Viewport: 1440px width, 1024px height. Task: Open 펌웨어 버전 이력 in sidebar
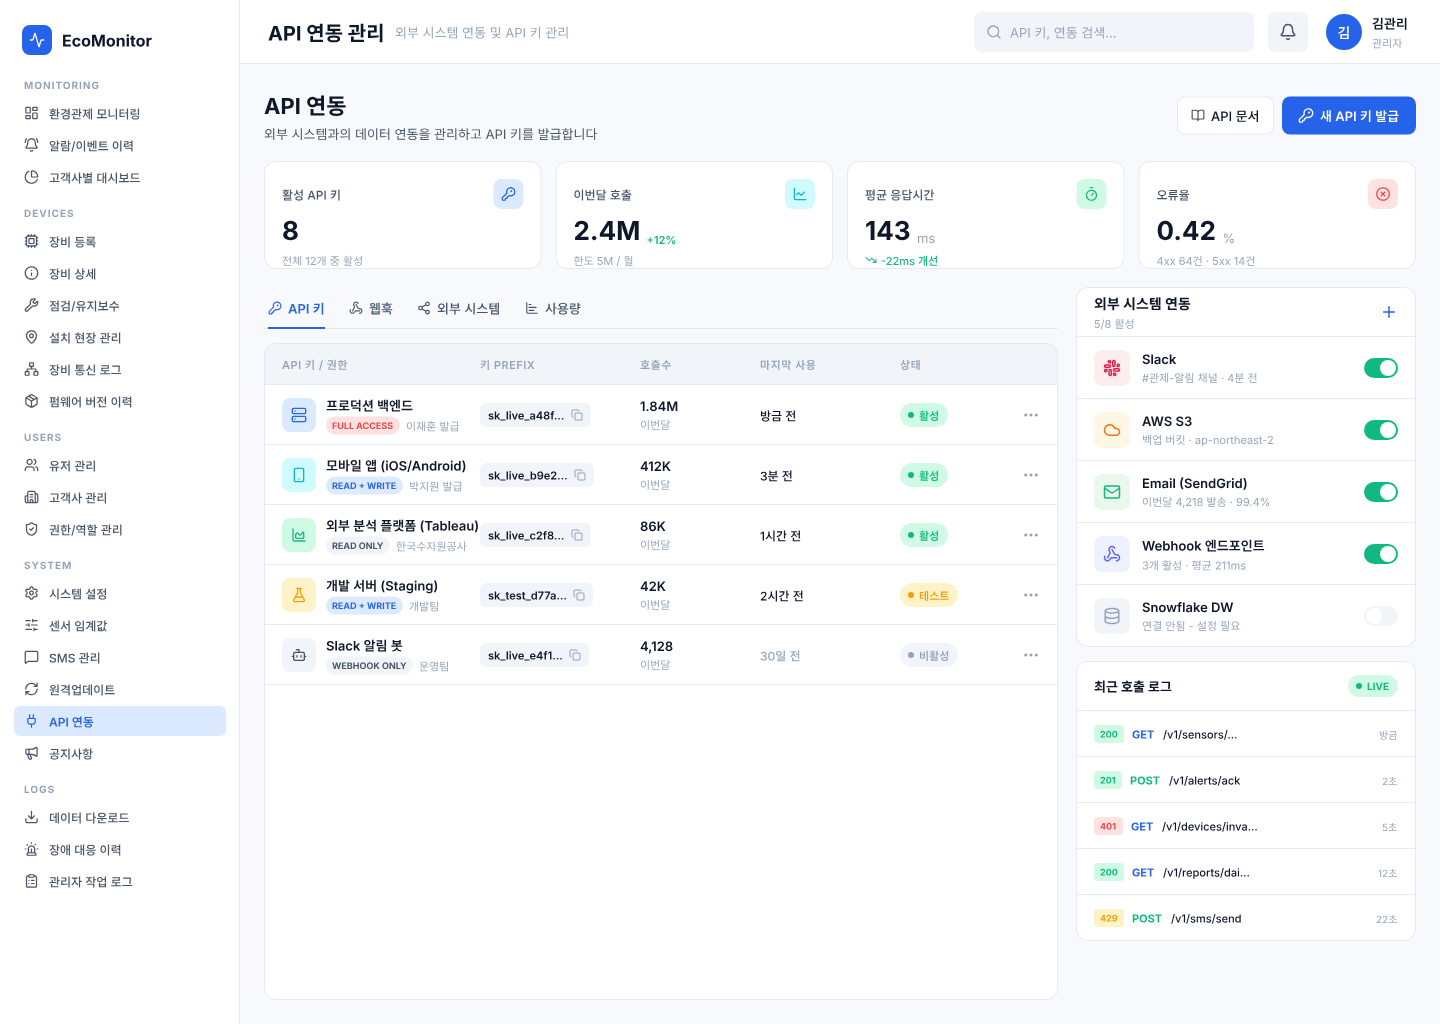120,402
